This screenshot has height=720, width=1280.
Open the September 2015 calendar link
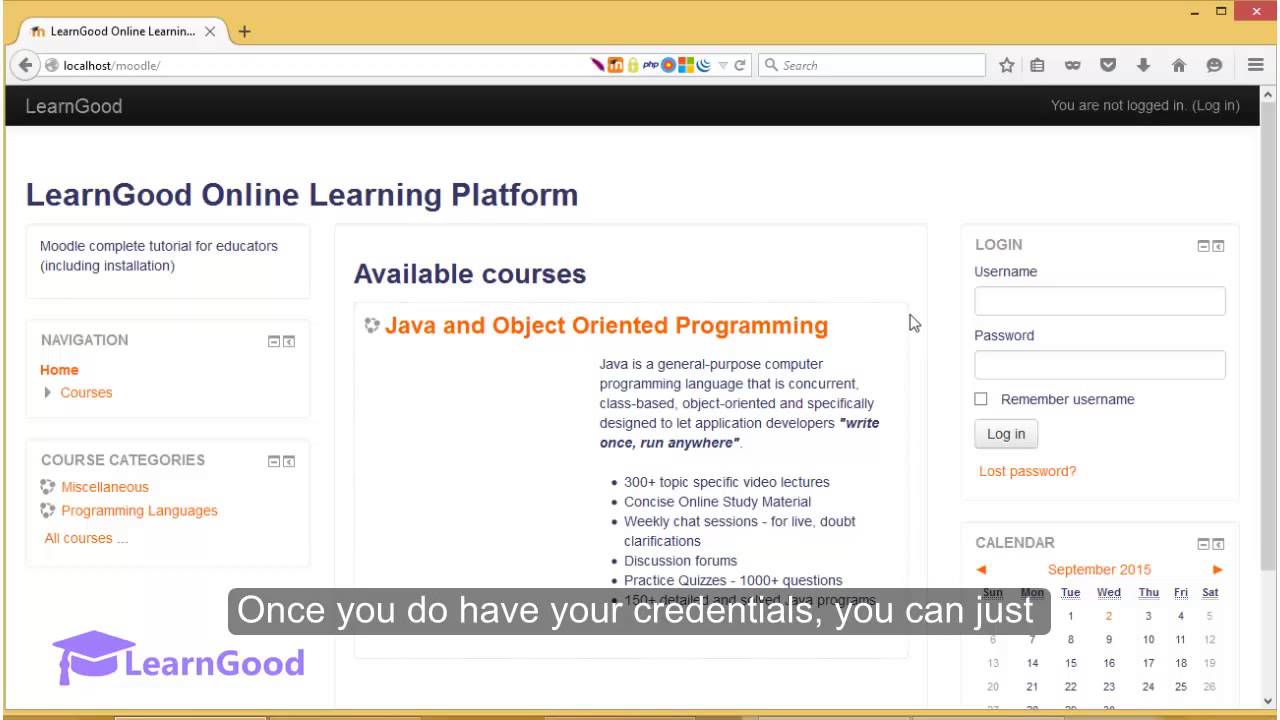coord(1099,569)
